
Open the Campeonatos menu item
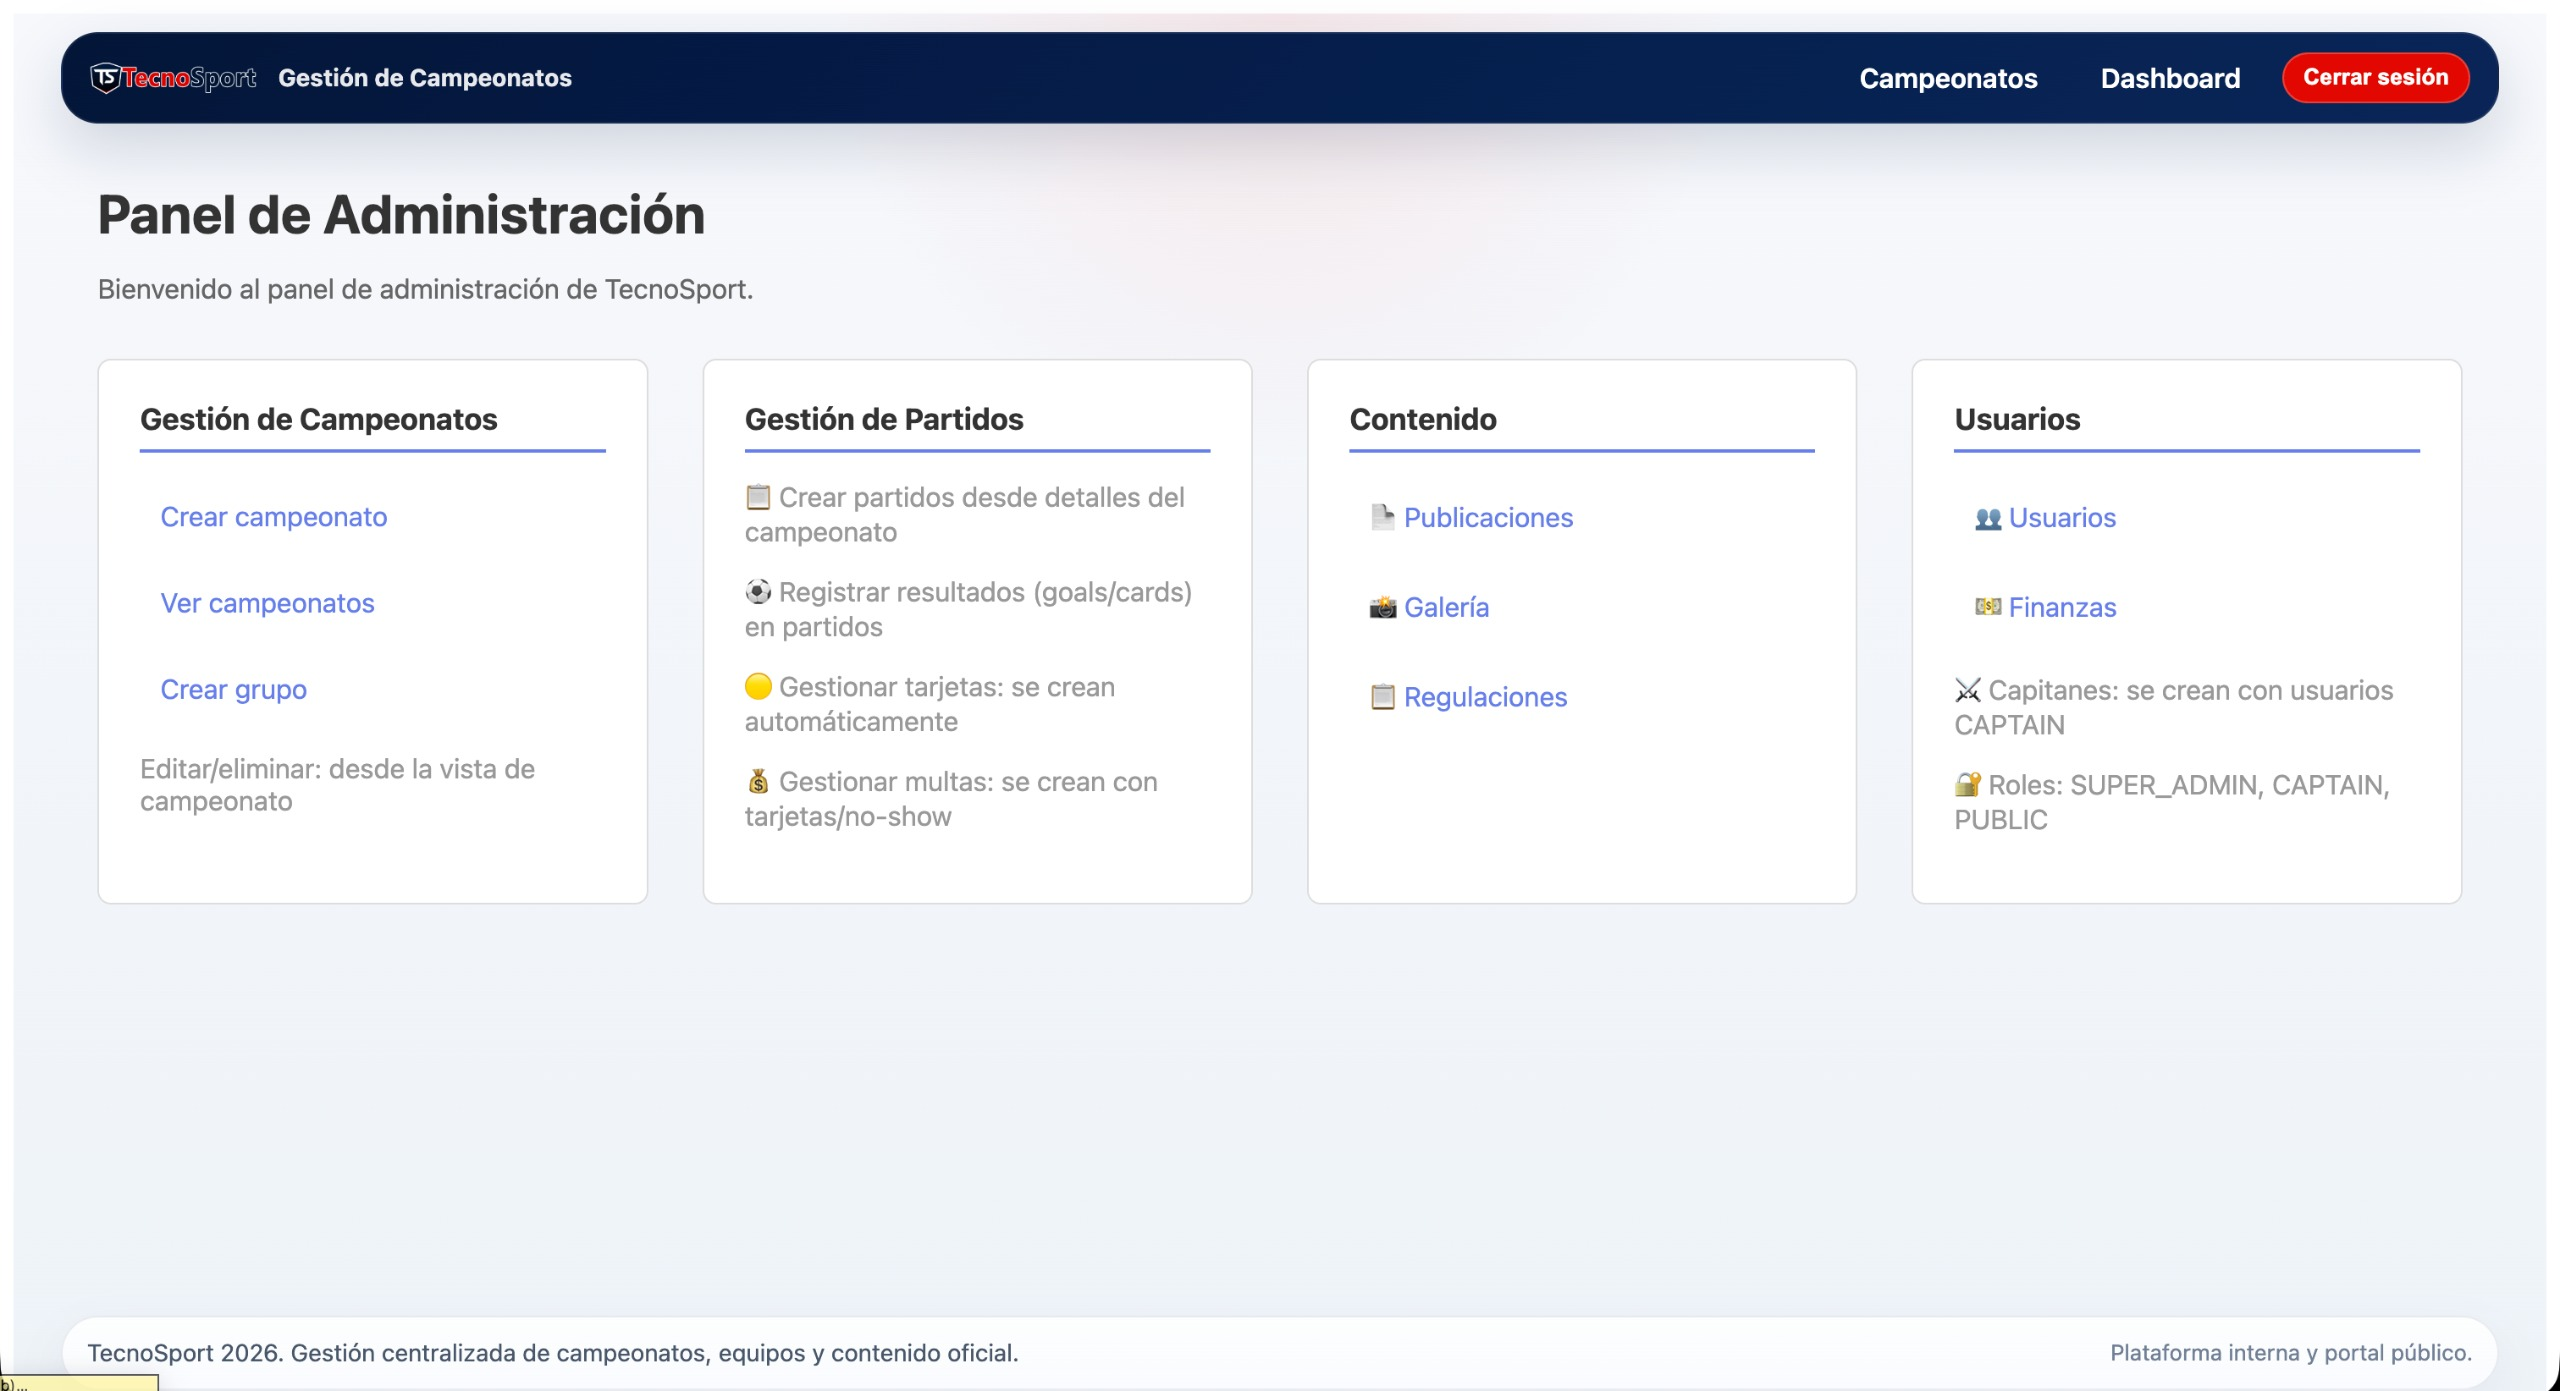click(x=1948, y=78)
